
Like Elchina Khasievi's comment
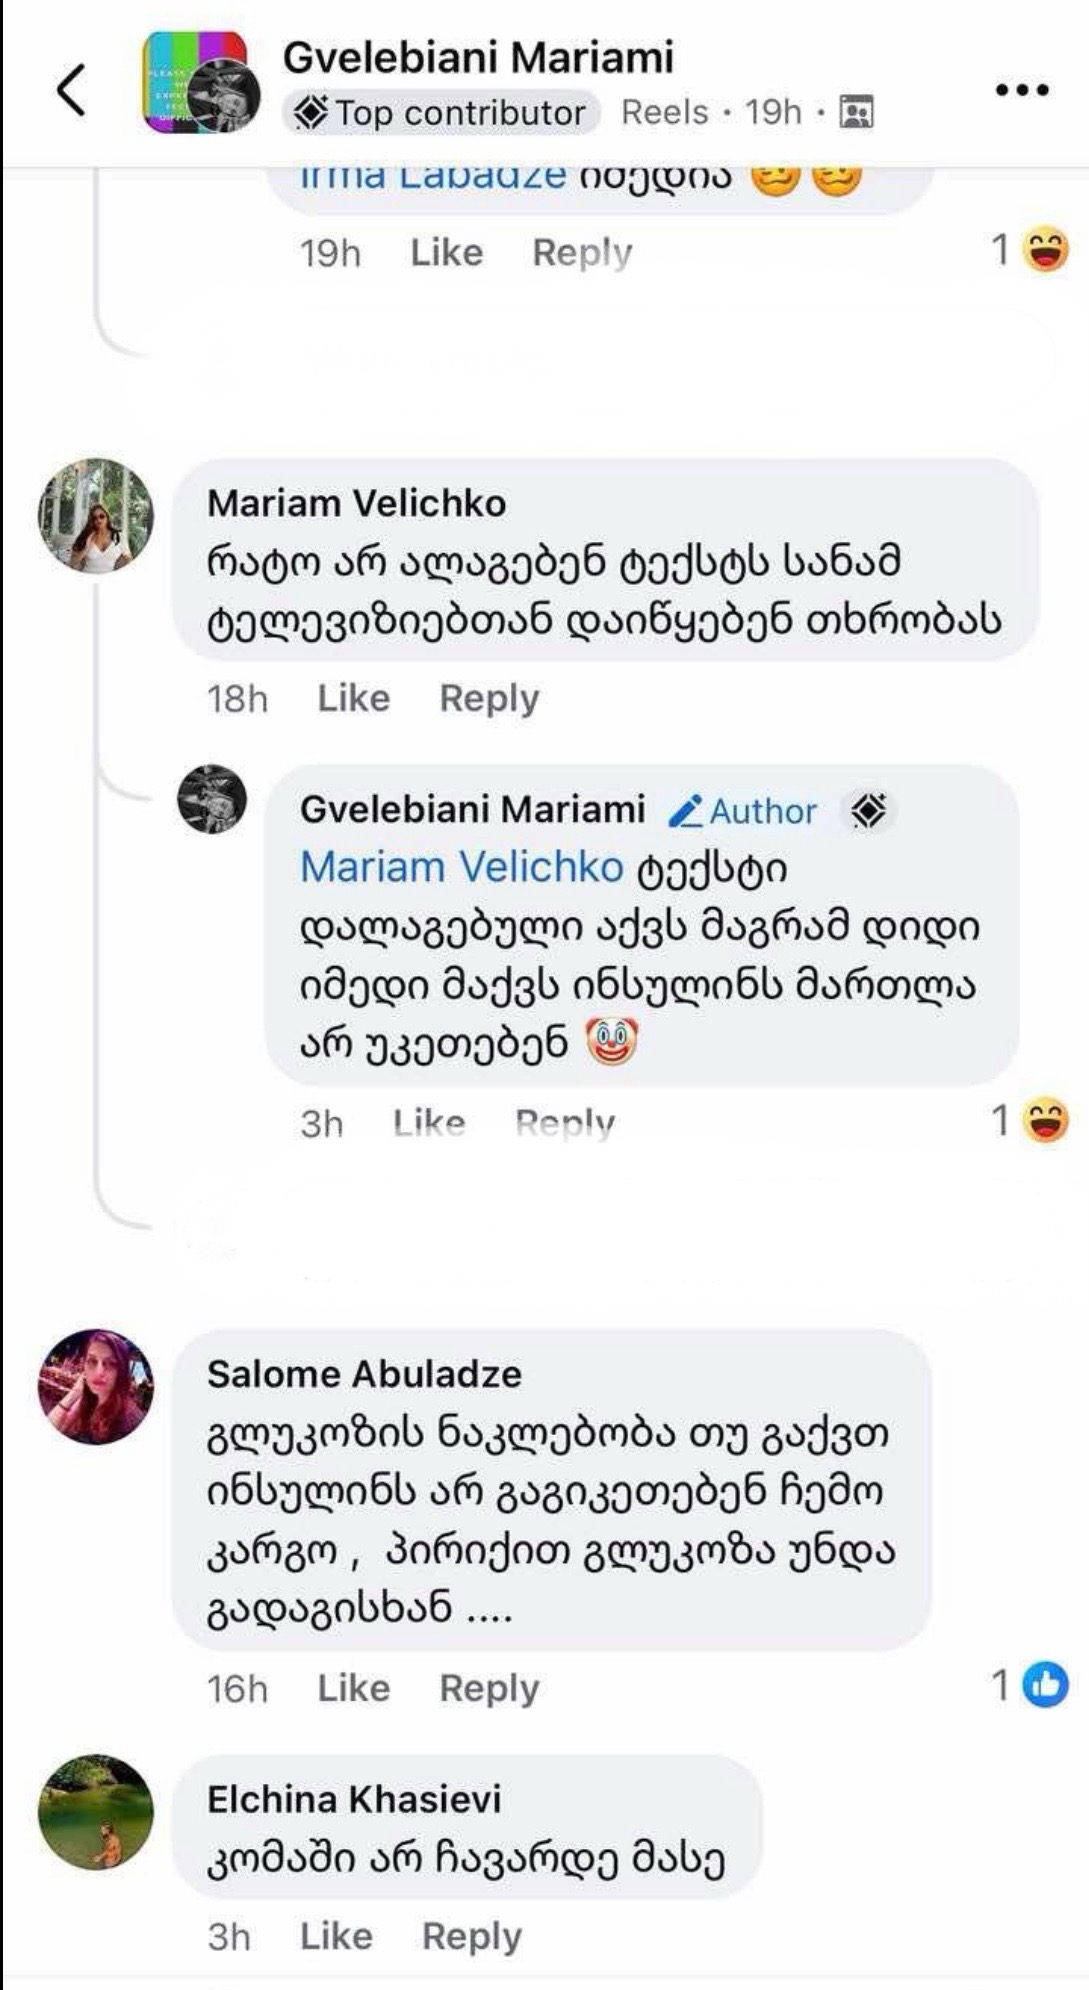point(336,1936)
